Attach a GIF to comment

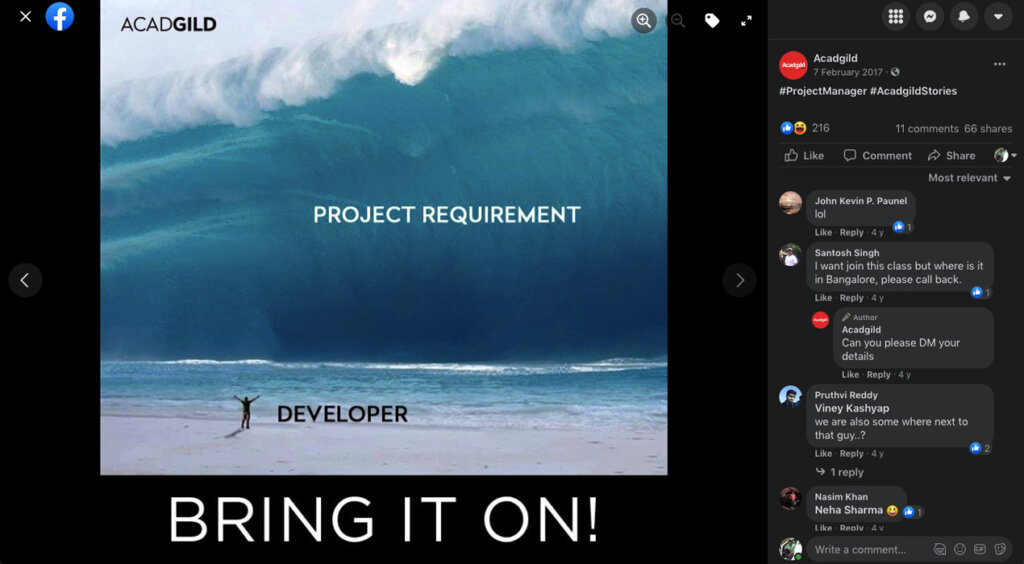980,549
